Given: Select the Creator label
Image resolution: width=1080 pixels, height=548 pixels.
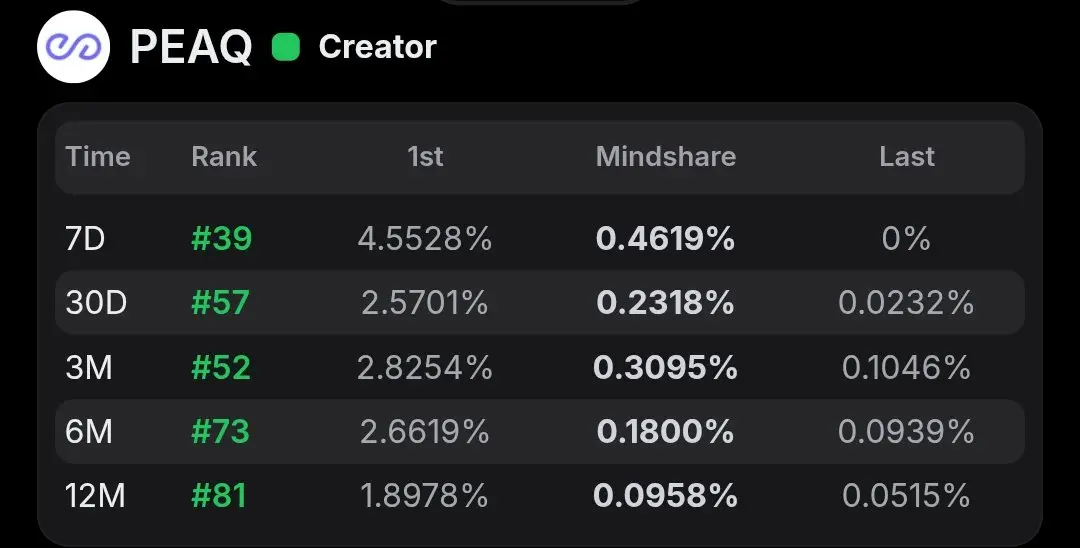Looking at the screenshot, I should click(377, 47).
